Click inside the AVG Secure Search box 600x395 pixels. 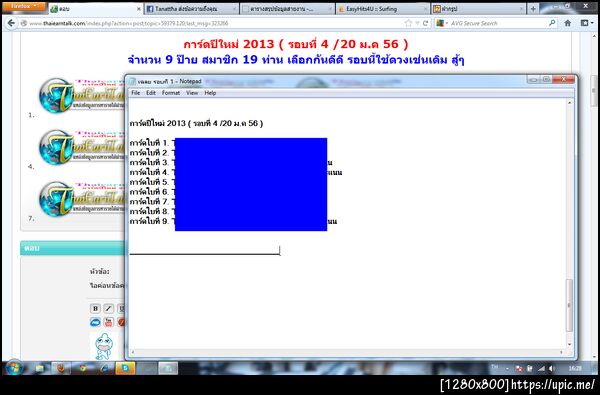click(497, 23)
